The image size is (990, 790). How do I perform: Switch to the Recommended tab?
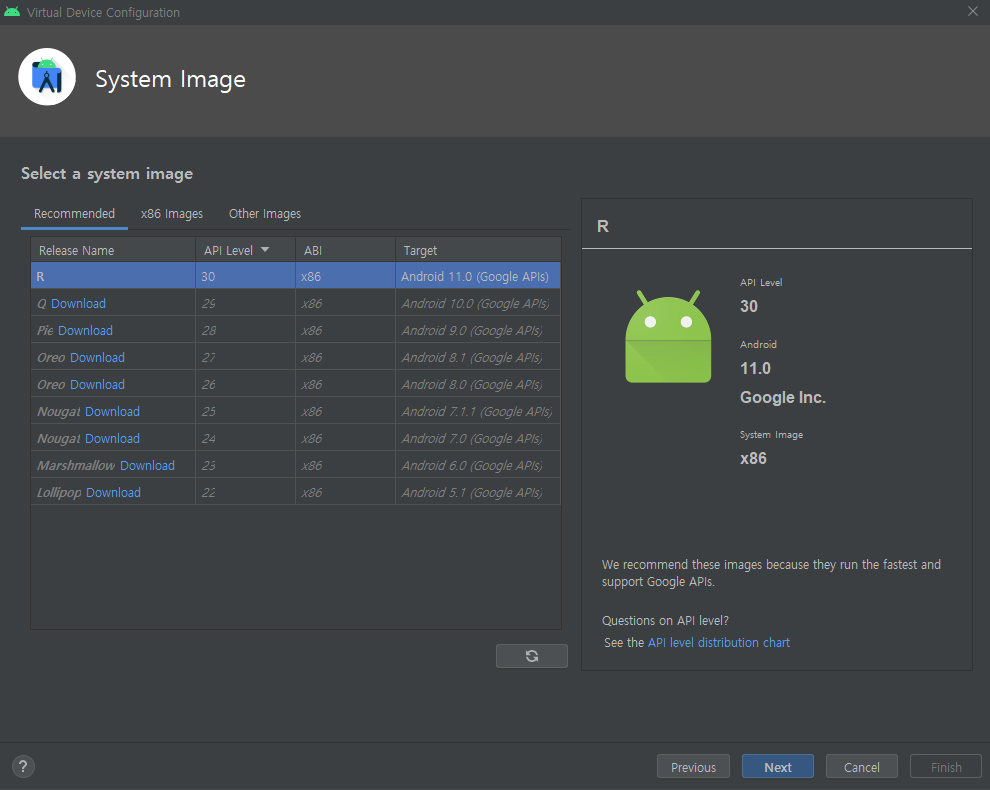pyautogui.click(x=75, y=213)
